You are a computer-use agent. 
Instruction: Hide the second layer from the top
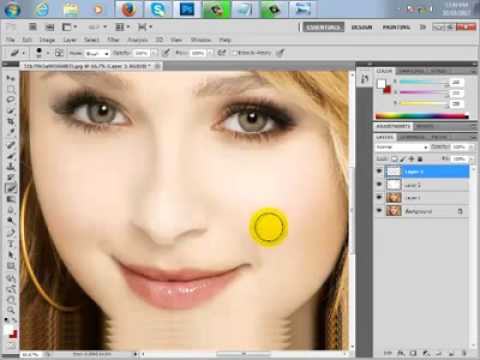pyautogui.click(x=379, y=184)
